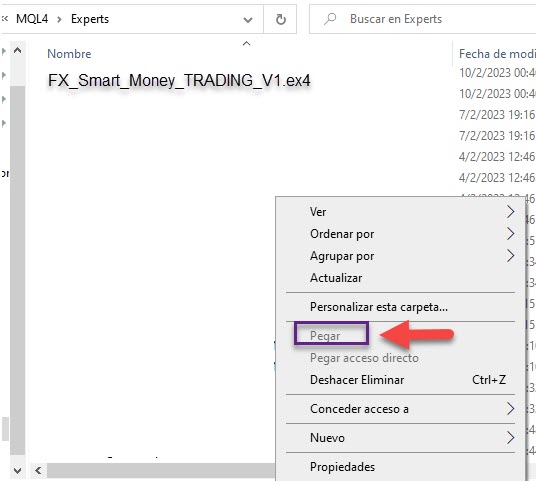The image size is (536, 481).
Task: Click the search magnifier icon
Action: coord(330,19)
